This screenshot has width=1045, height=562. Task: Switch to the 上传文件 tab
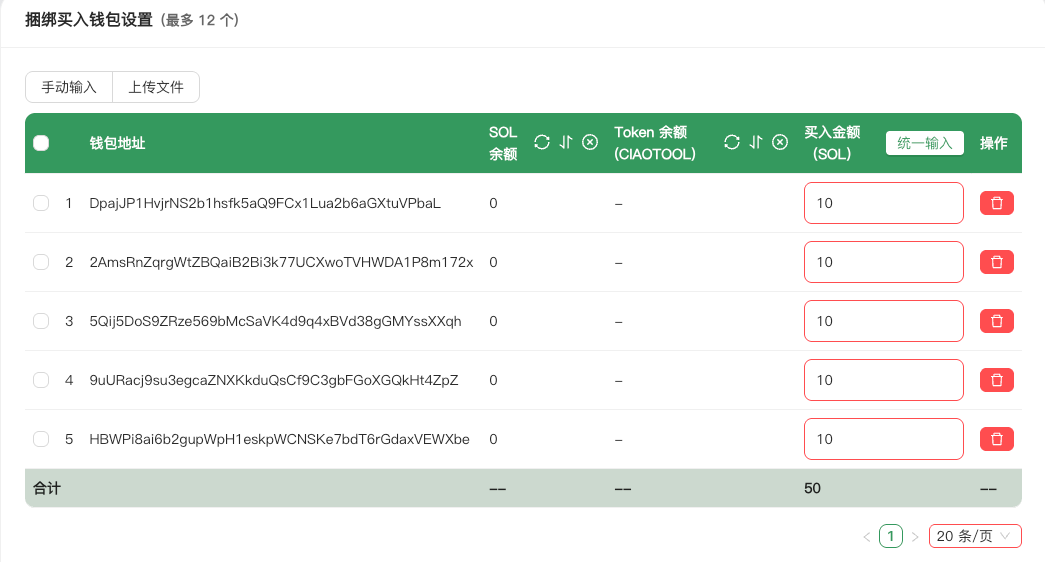click(x=156, y=87)
